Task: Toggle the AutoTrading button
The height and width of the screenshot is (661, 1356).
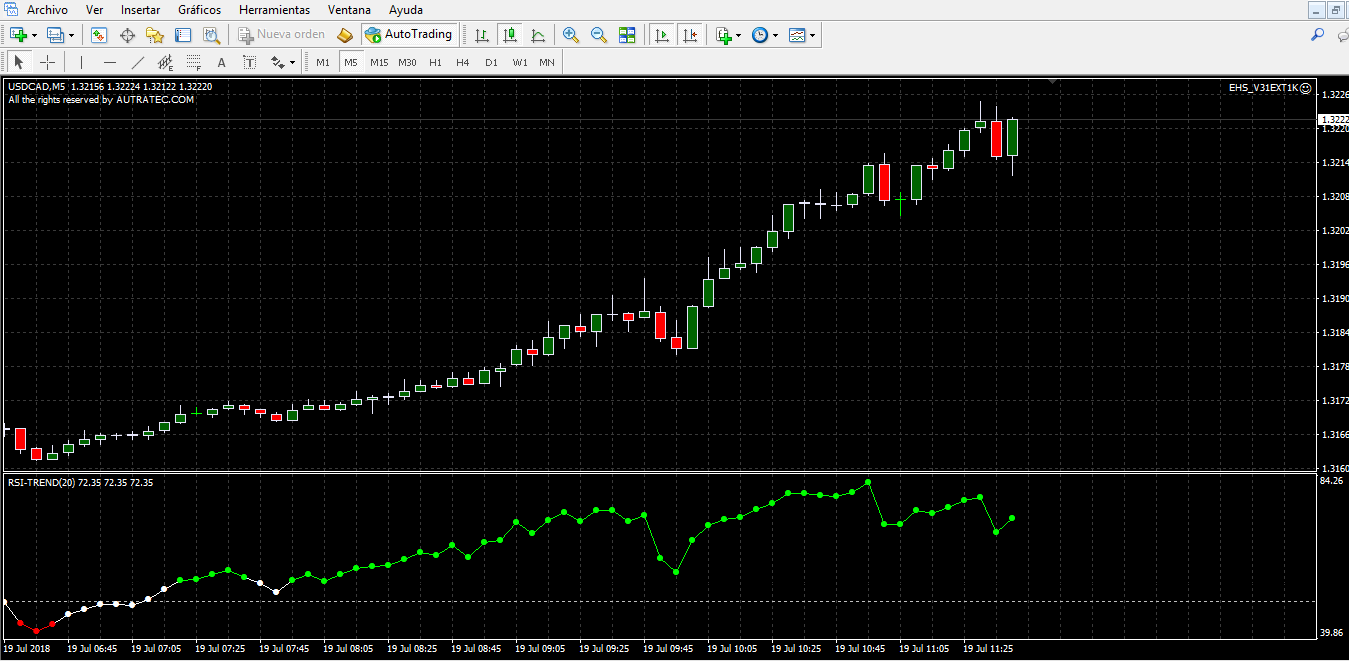Action: pos(410,35)
